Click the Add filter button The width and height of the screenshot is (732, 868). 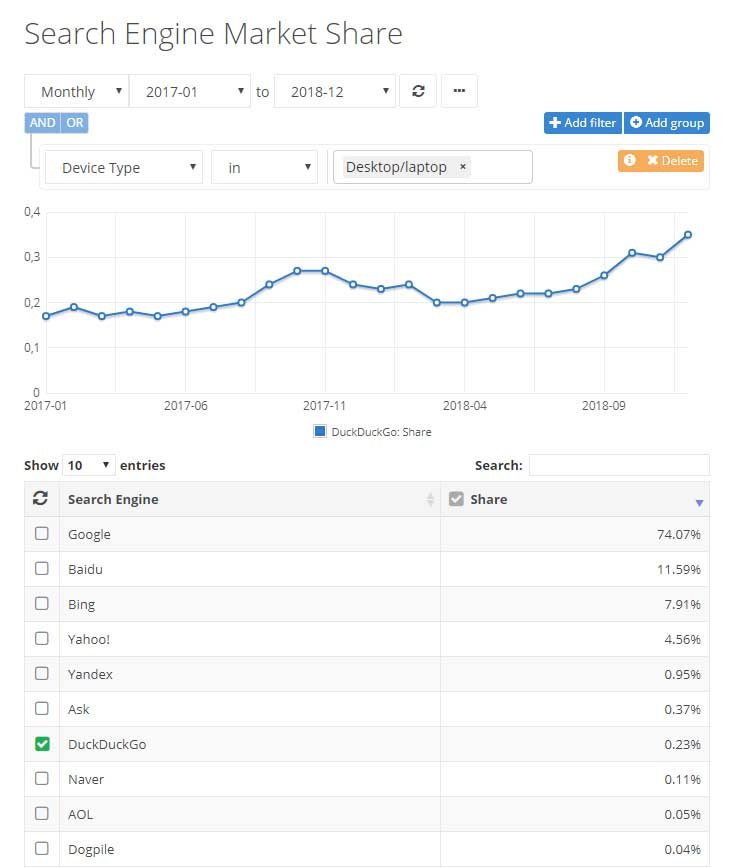pyautogui.click(x=582, y=122)
